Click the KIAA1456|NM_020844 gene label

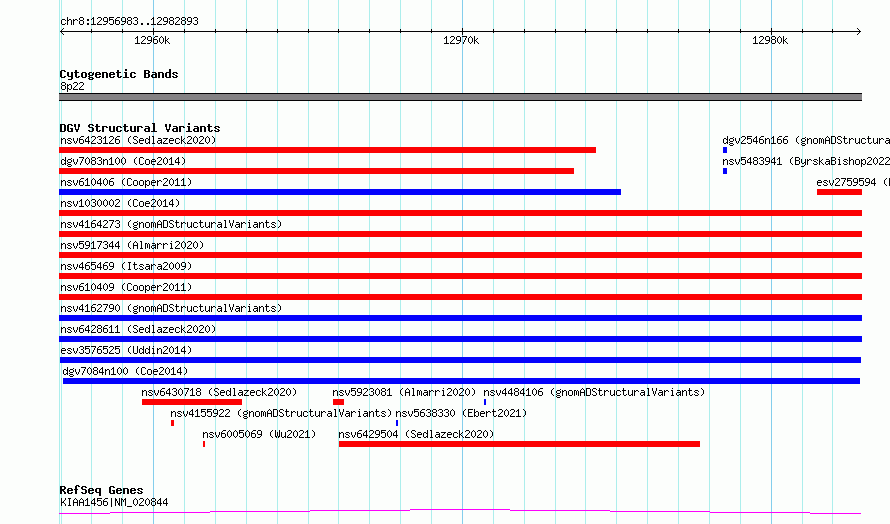114,502
